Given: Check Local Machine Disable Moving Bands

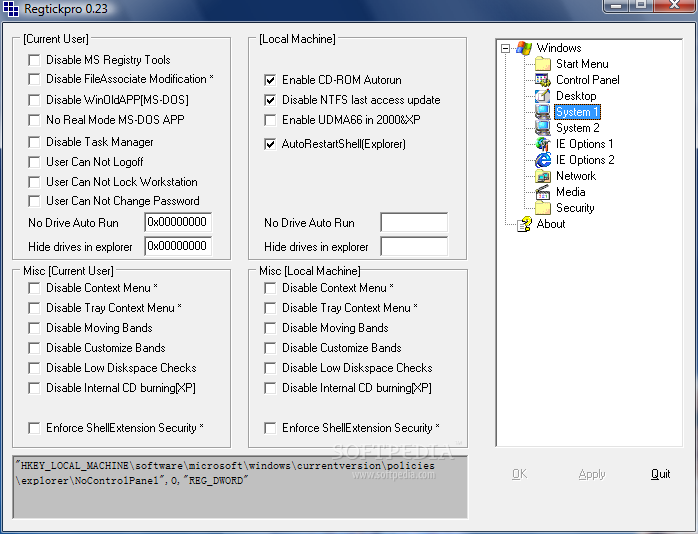Looking at the screenshot, I should [270, 328].
